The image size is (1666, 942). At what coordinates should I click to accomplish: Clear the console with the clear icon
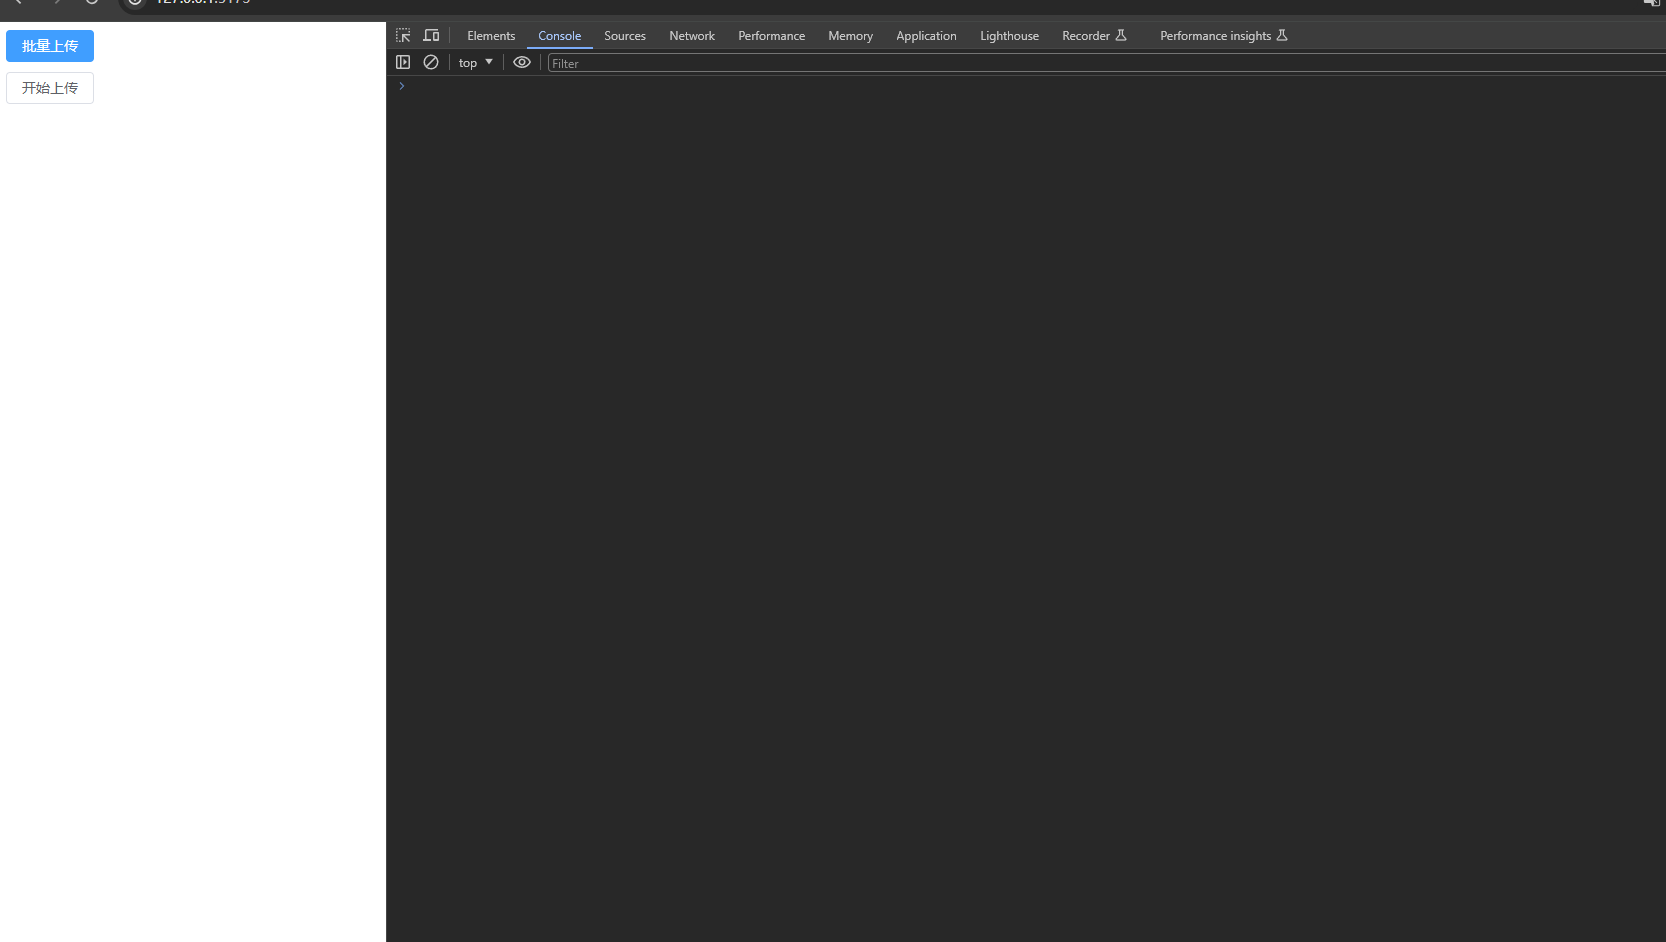click(x=431, y=62)
